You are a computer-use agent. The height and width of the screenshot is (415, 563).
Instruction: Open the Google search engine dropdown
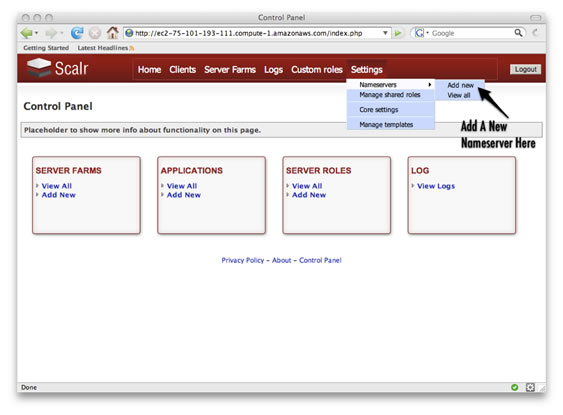[421, 33]
